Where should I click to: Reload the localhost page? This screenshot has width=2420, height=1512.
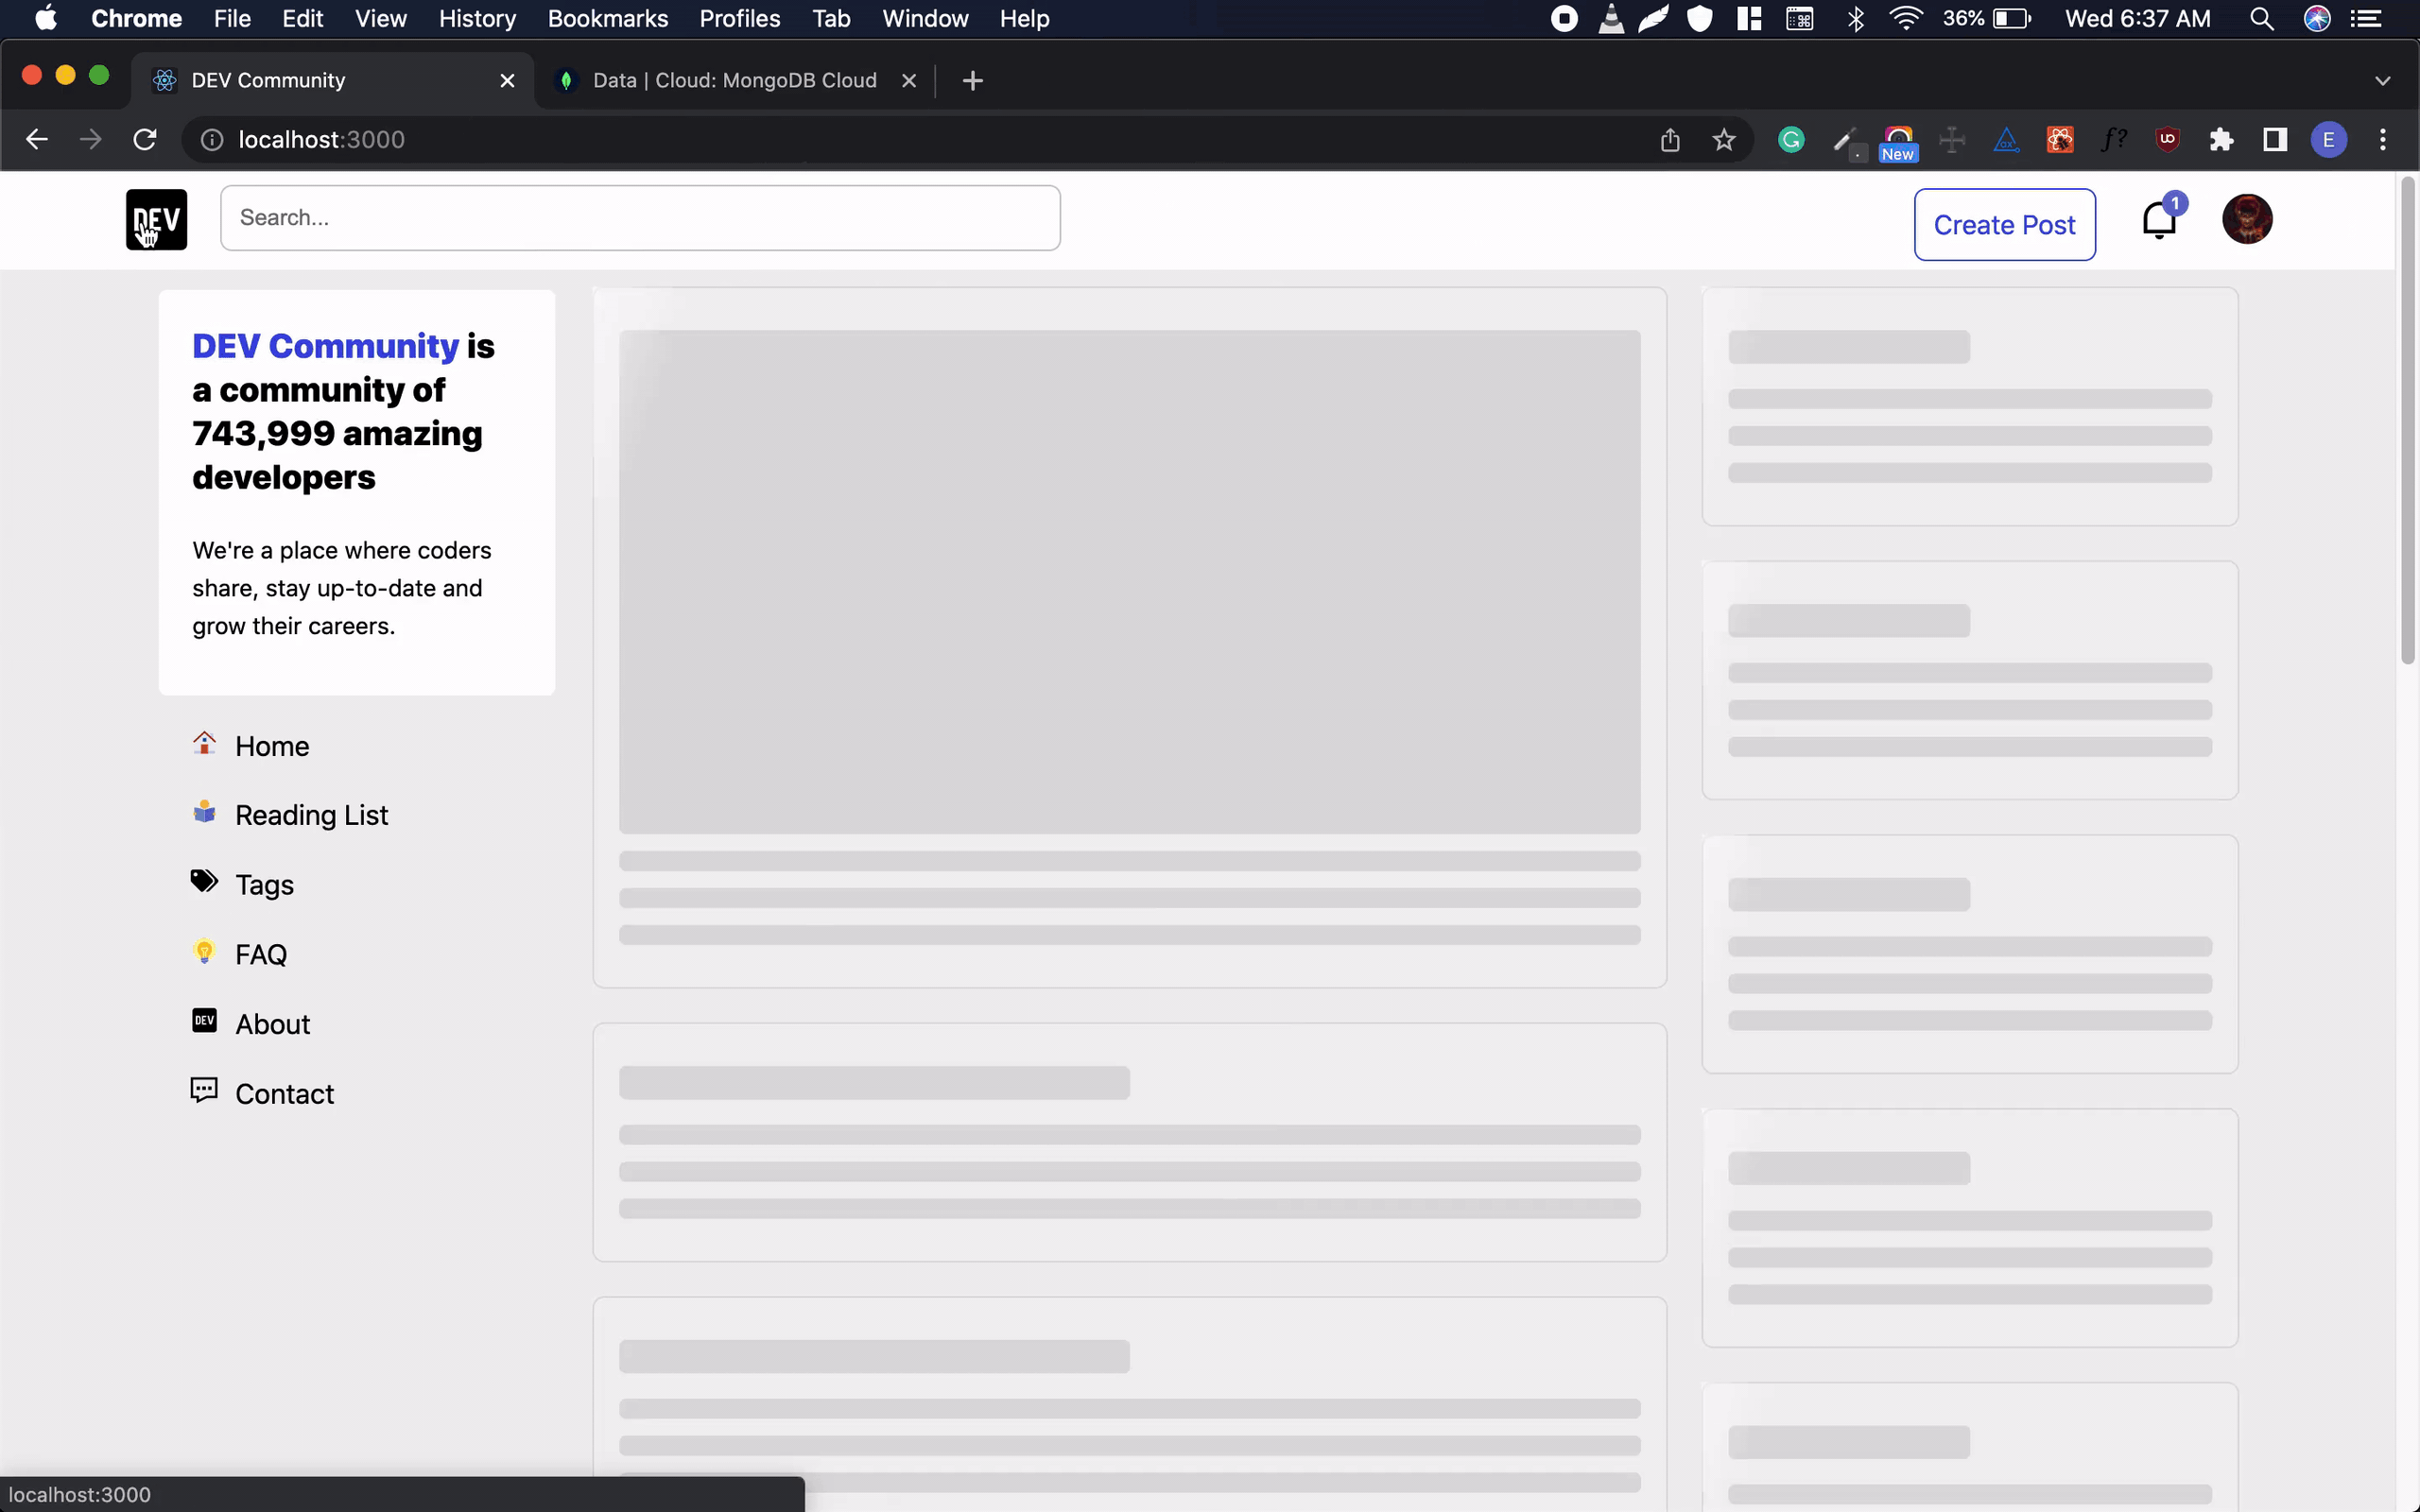(145, 140)
